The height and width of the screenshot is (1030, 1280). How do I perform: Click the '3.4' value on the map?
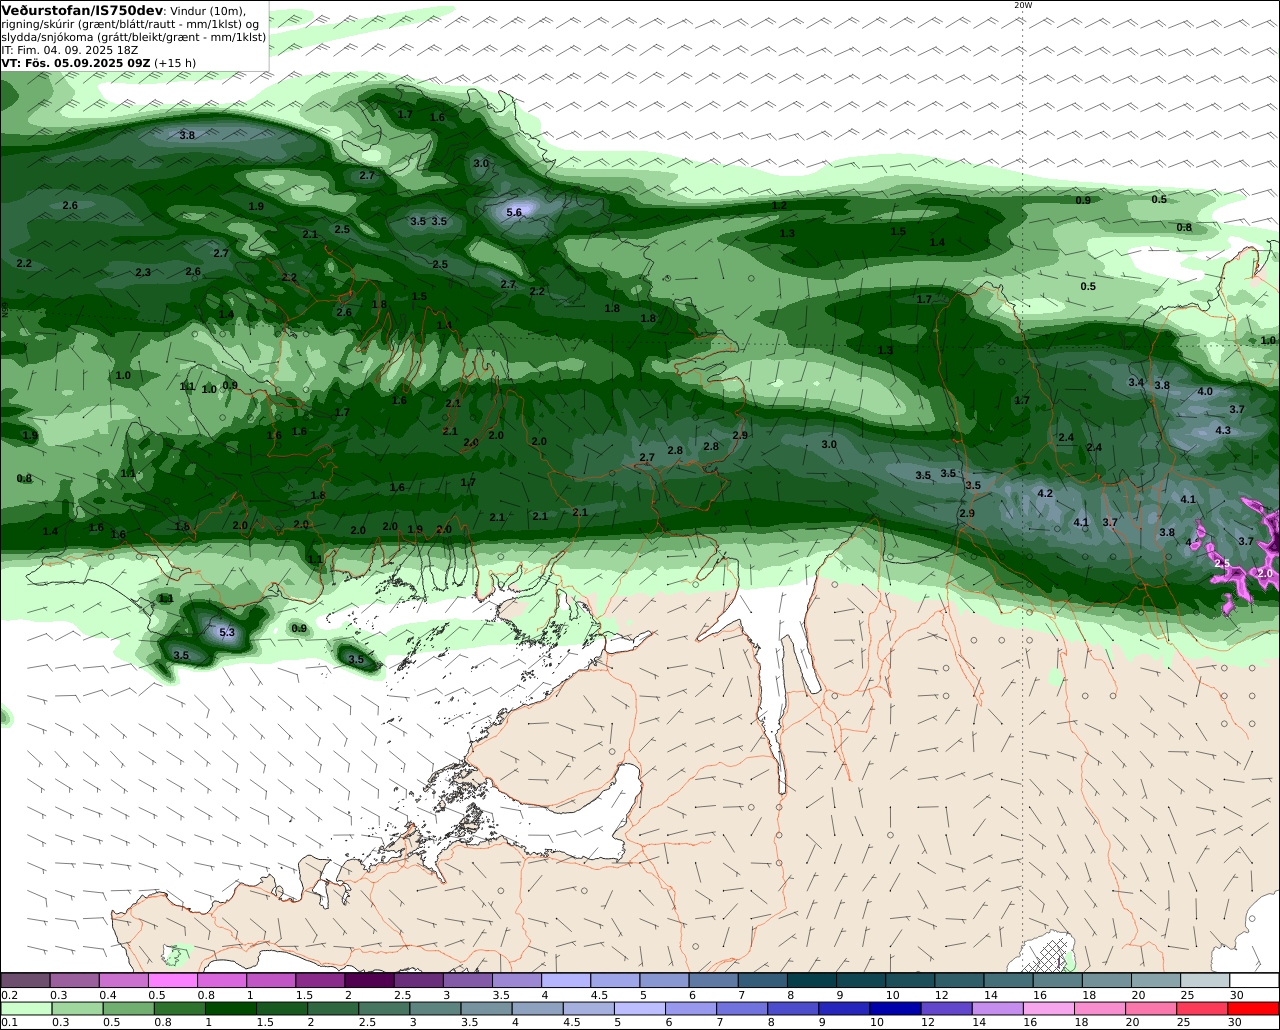(x=1136, y=382)
